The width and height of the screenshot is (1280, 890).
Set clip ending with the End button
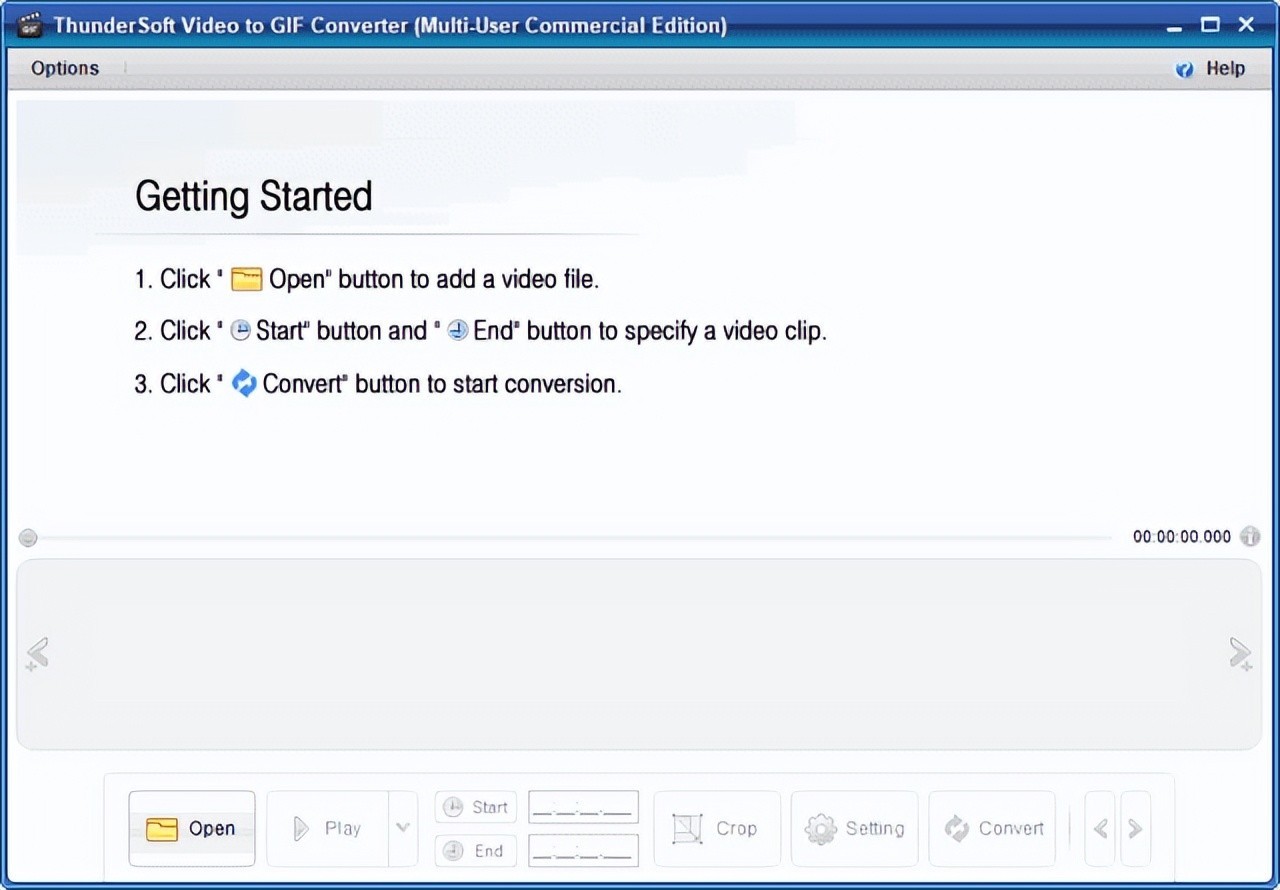click(476, 850)
